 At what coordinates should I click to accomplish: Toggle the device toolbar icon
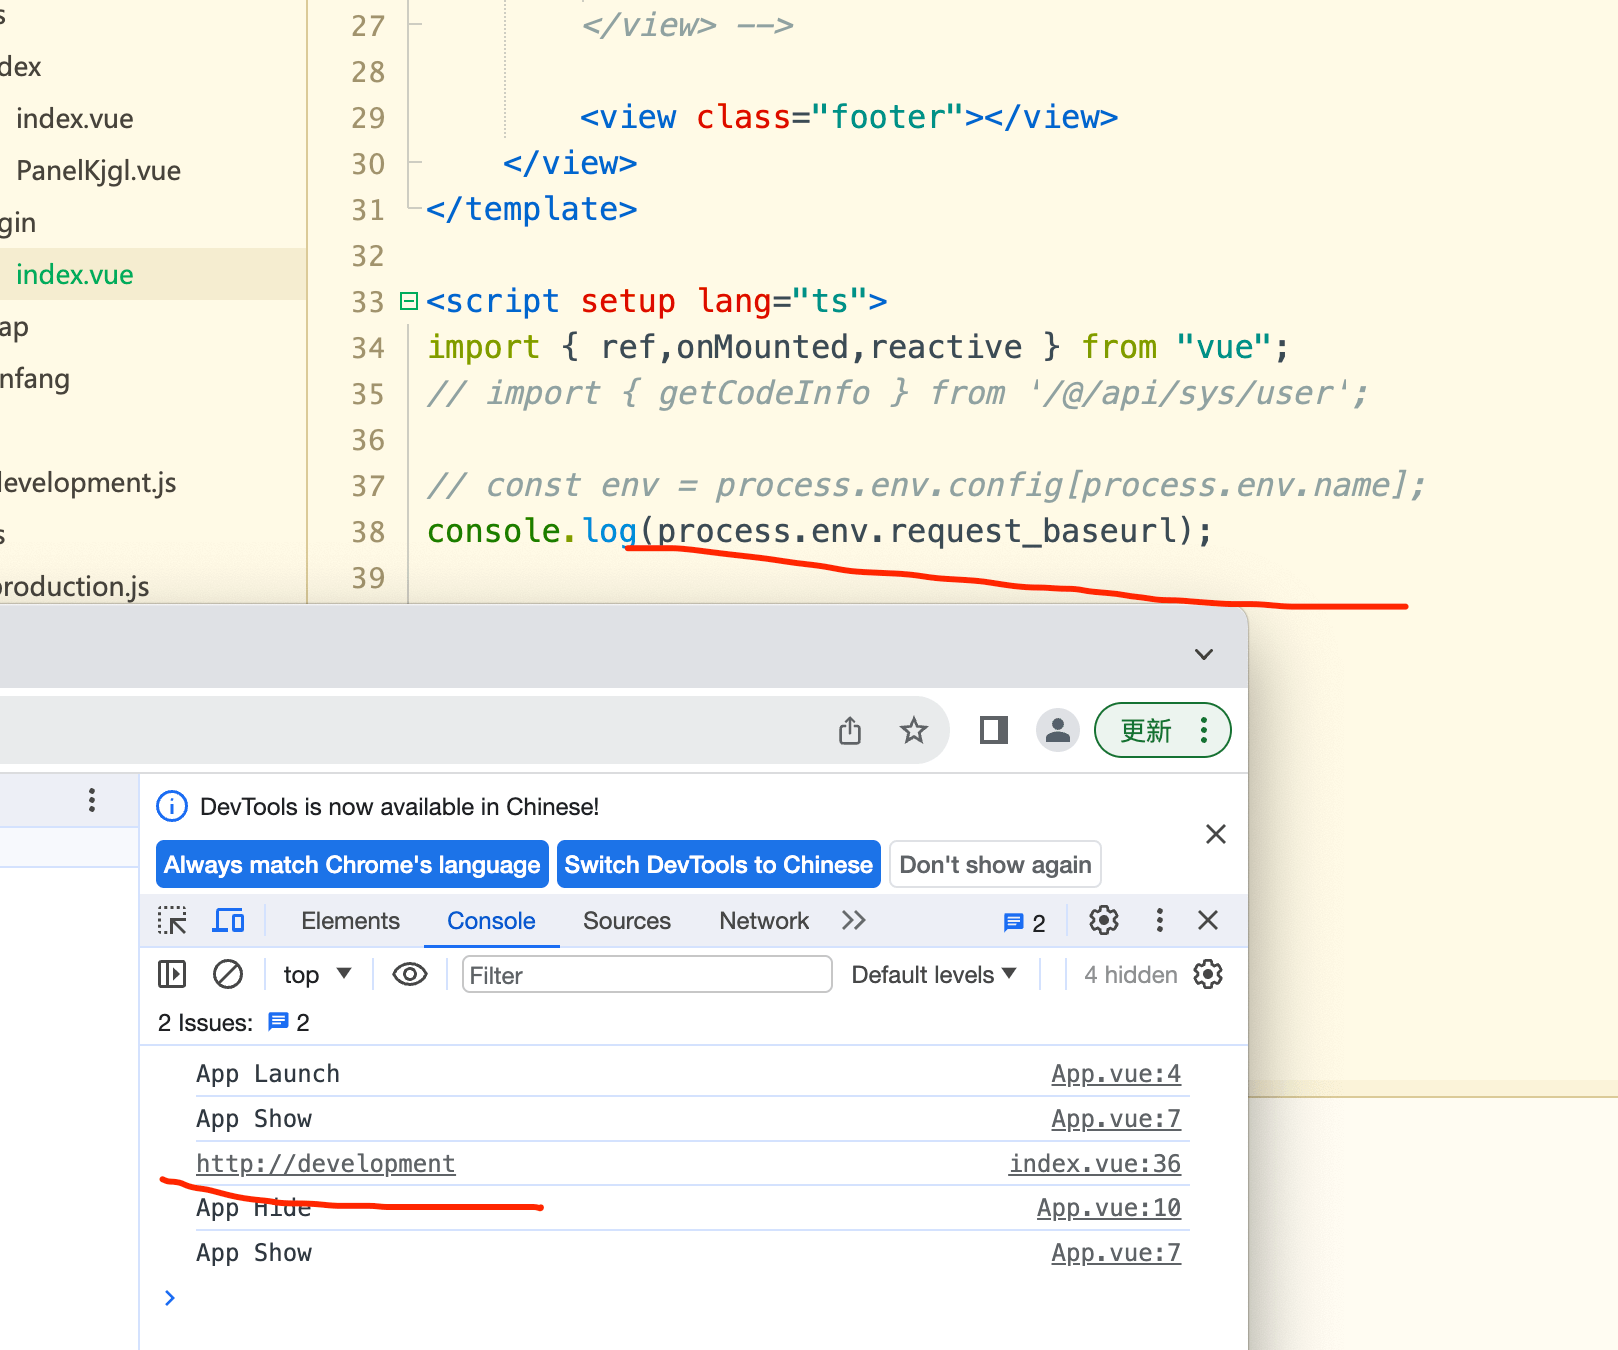click(x=228, y=920)
